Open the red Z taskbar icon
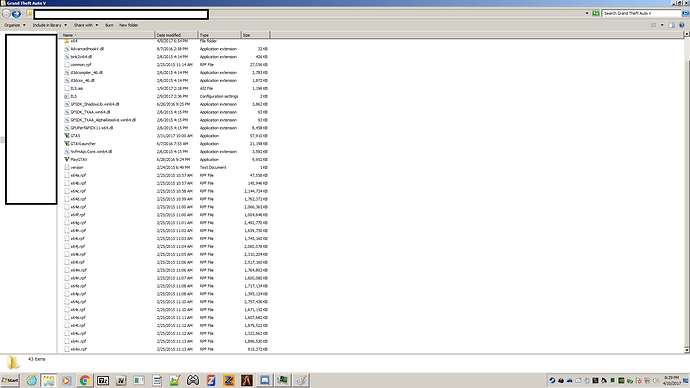This screenshot has height=388, width=690. point(211,380)
